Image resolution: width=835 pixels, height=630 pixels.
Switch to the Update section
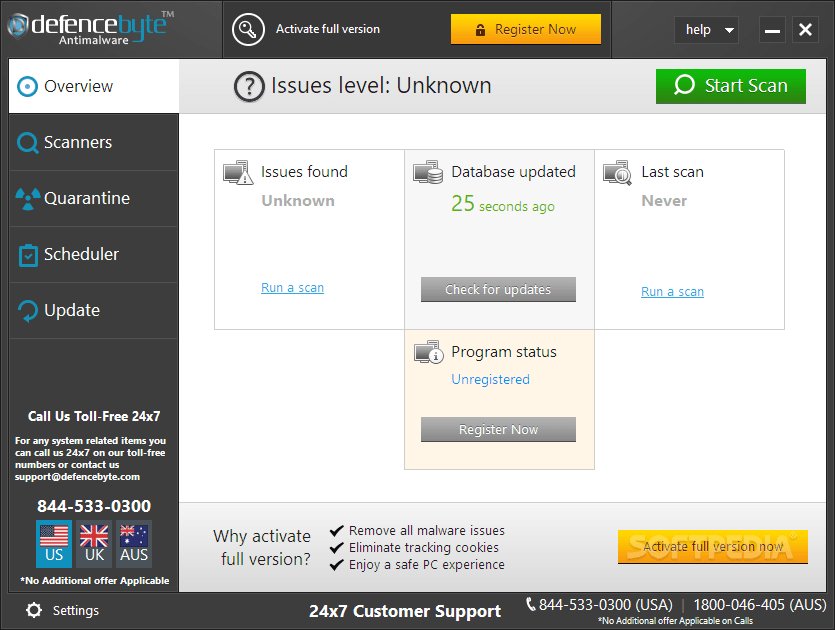[x=94, y=310]
